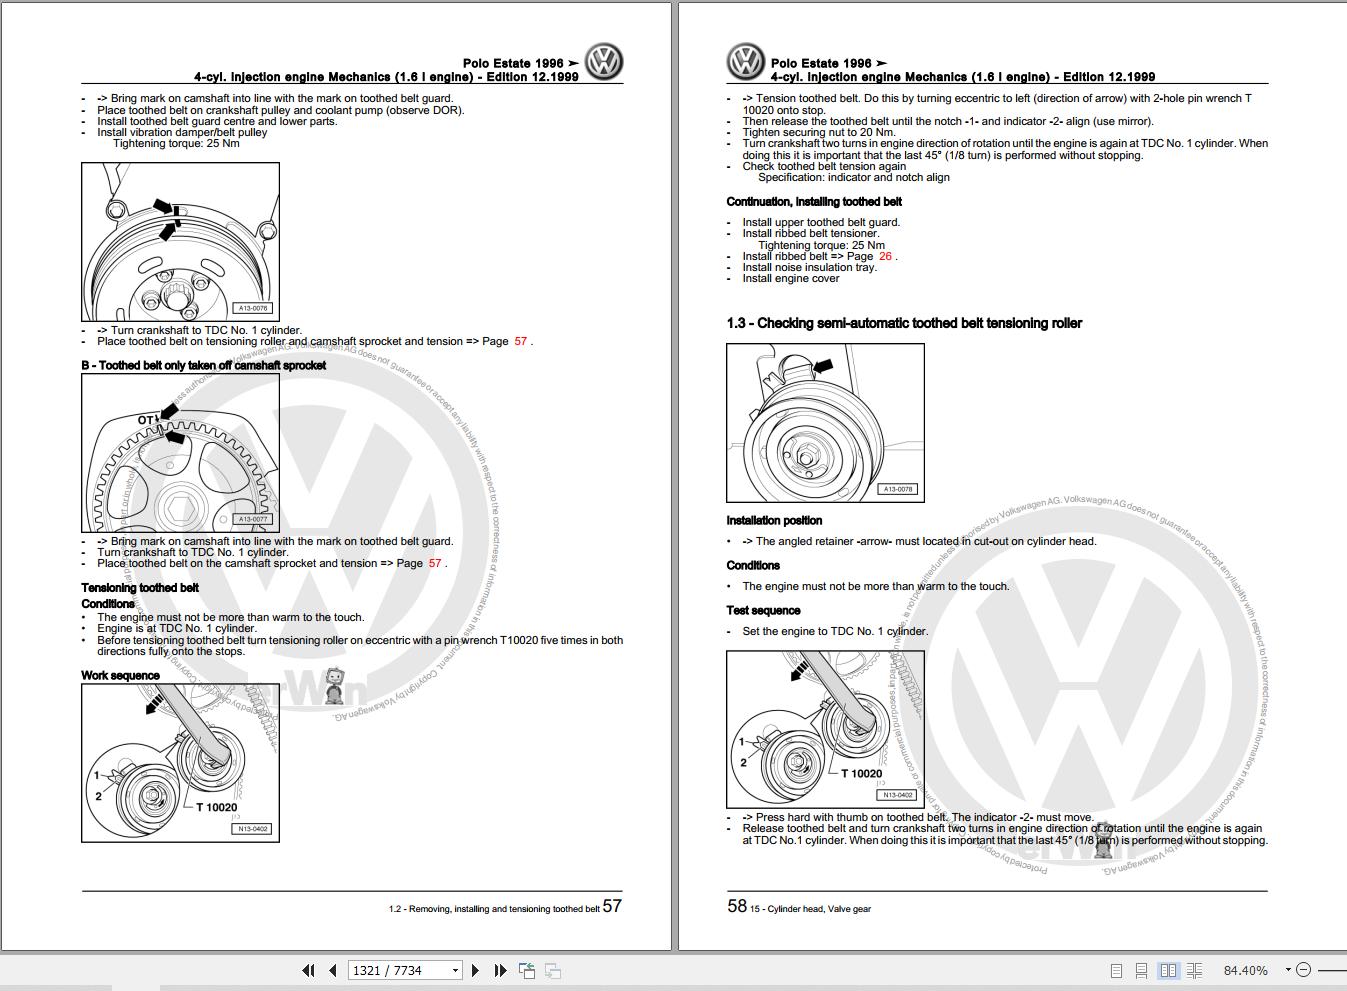
Task: Click the greyed-out next view icon
Action: (x=553, y=970)
